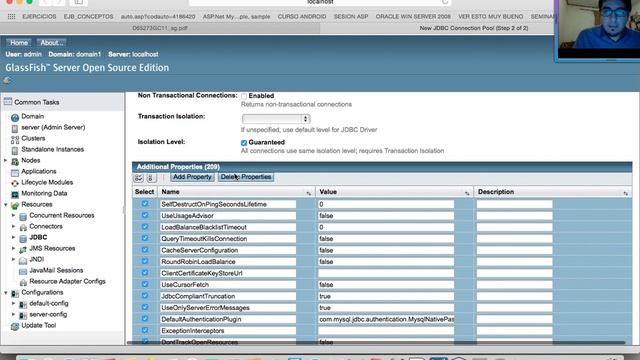Viewport: 640px width, 360px height.
Task: Edit the DefaultAuthenticationPlugin value field
Action: click(386, 319)
